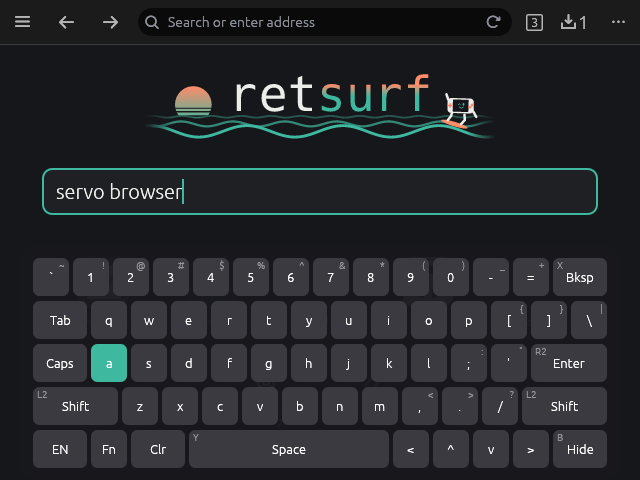Toggle the left Shift key

click(x=76, y=406)
